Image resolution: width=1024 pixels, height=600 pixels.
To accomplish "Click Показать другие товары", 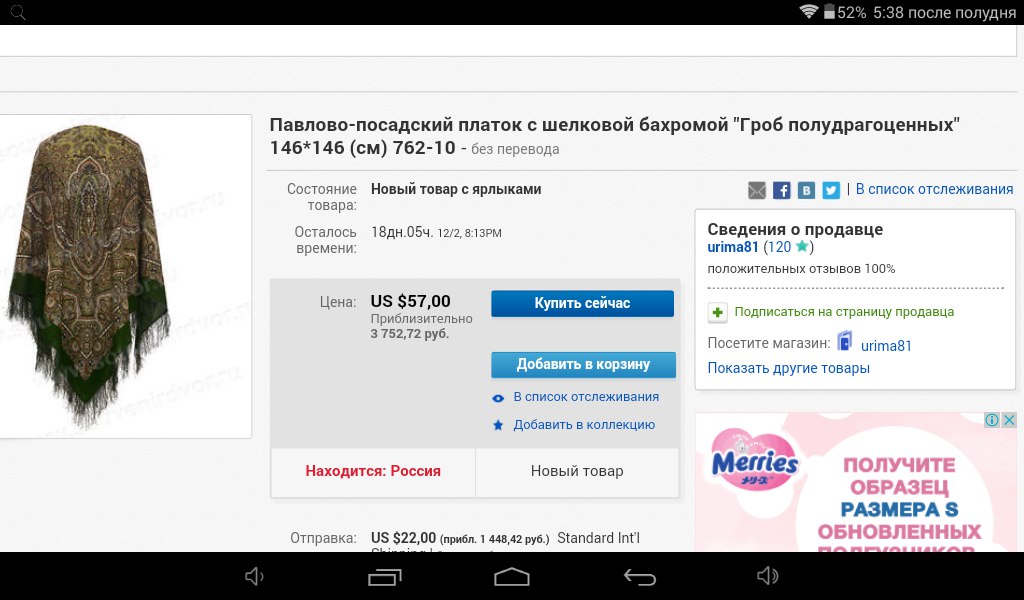I will [x=788, y=368].
